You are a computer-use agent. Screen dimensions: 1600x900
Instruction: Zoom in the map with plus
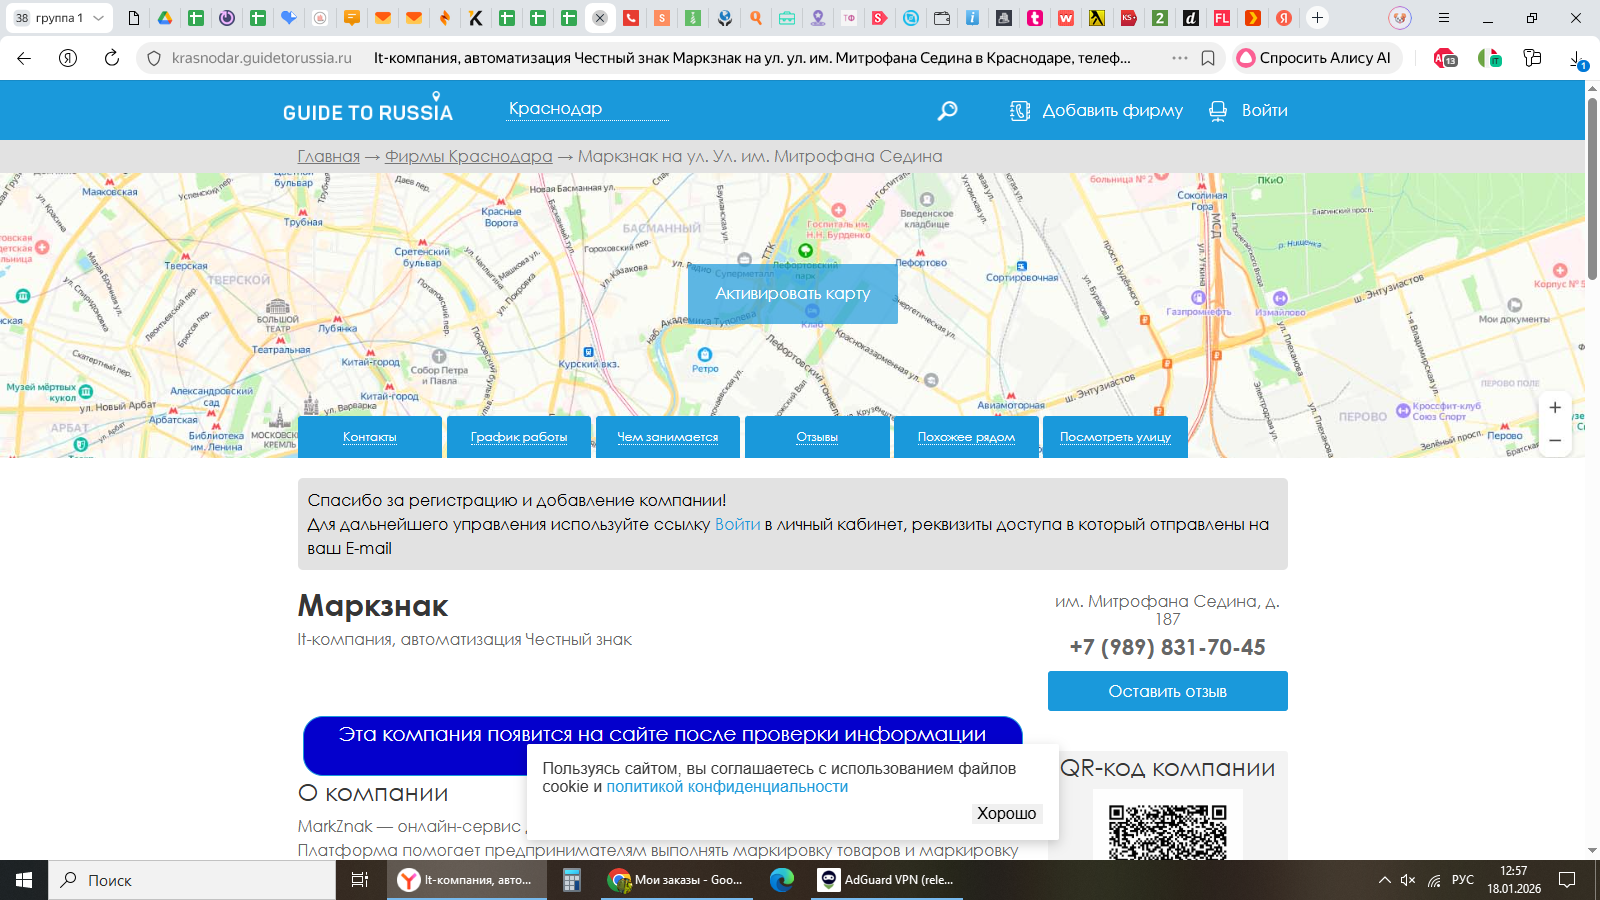point(1555,407)
